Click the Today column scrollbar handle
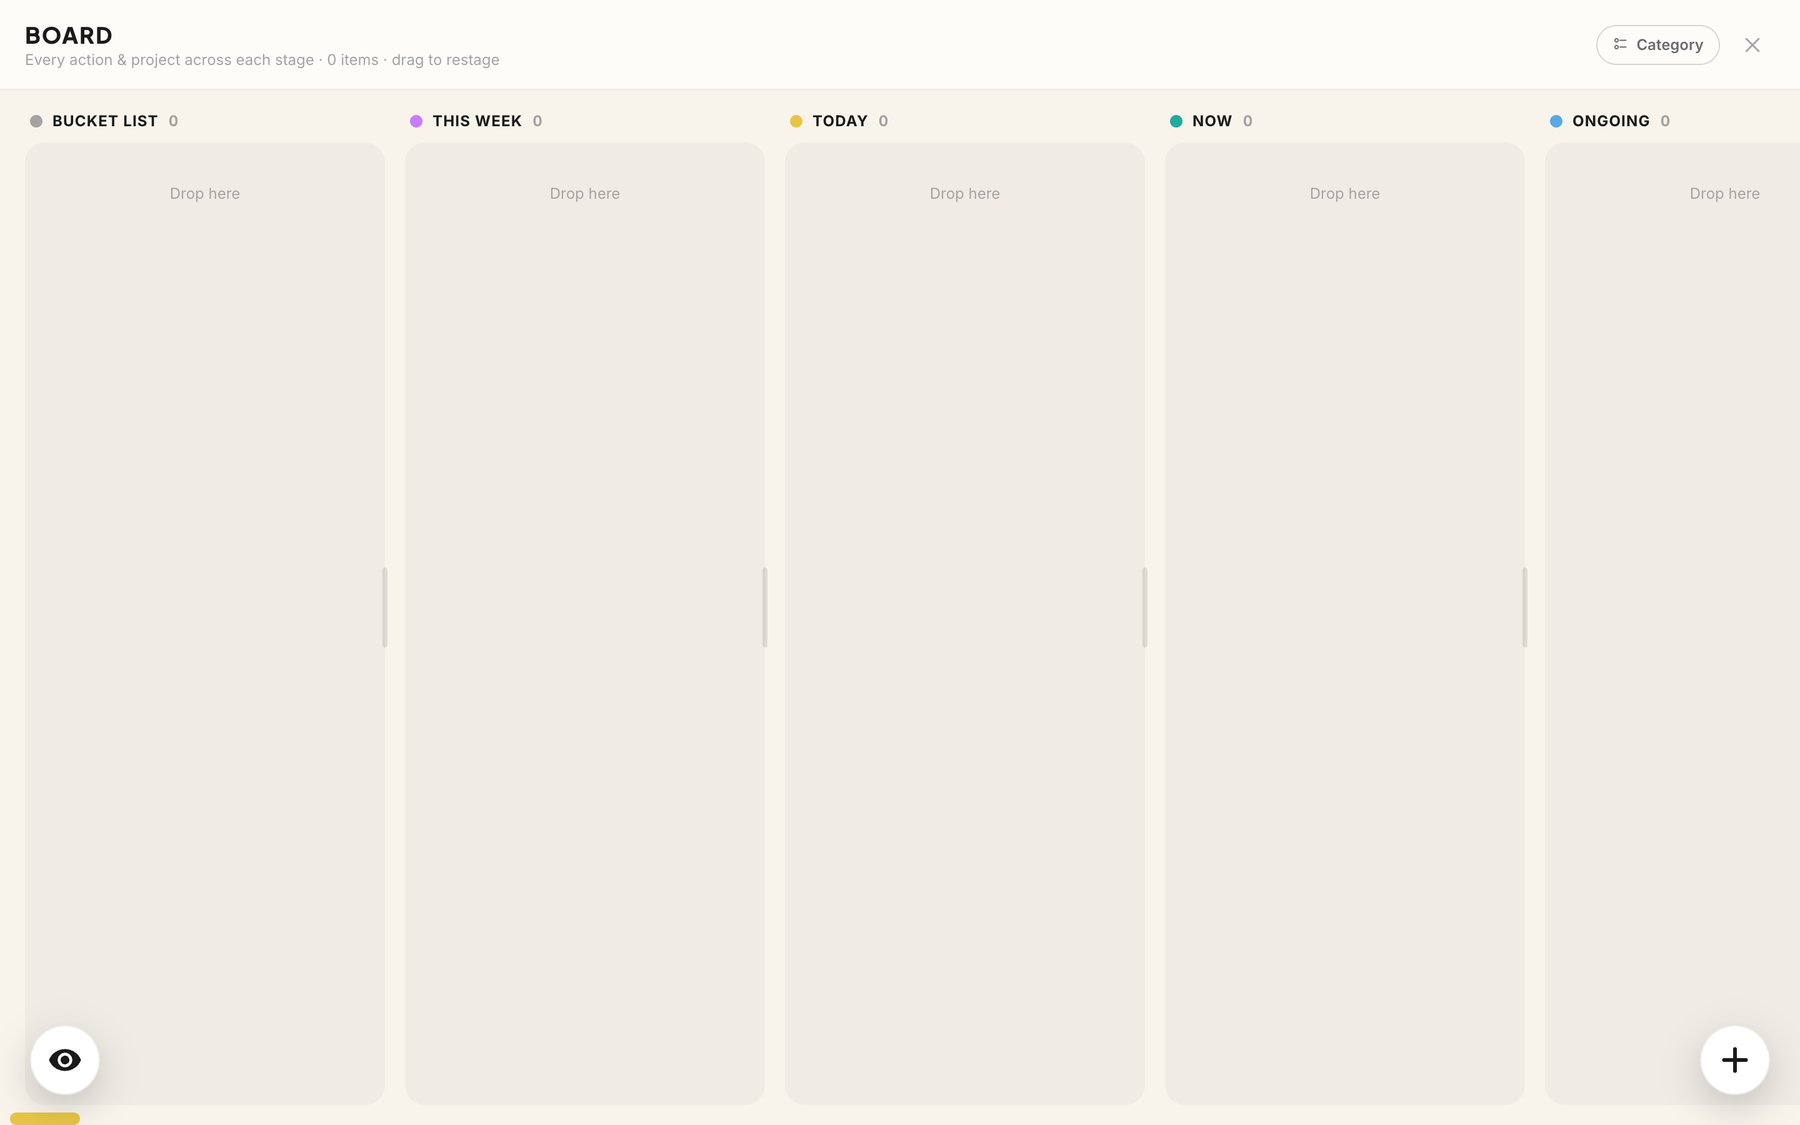 1145,608
